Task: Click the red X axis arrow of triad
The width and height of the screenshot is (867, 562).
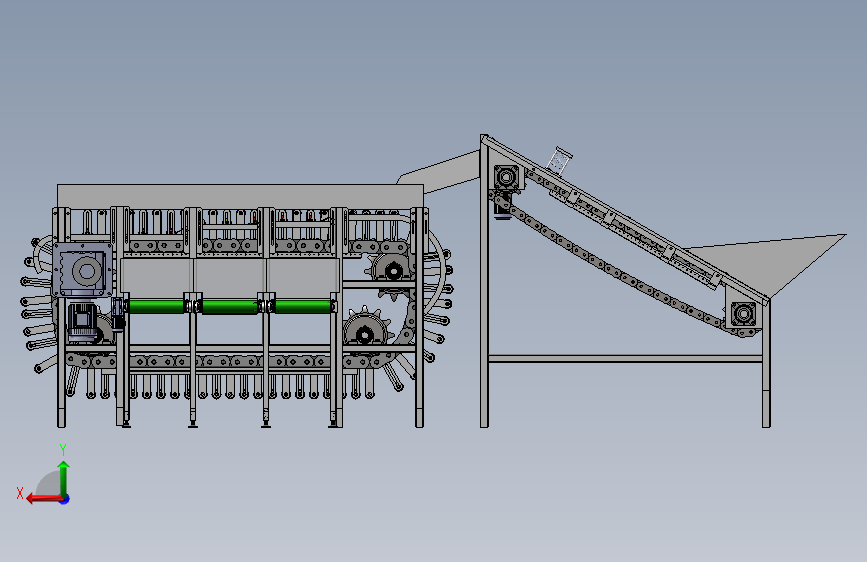Action: point(43,499)
